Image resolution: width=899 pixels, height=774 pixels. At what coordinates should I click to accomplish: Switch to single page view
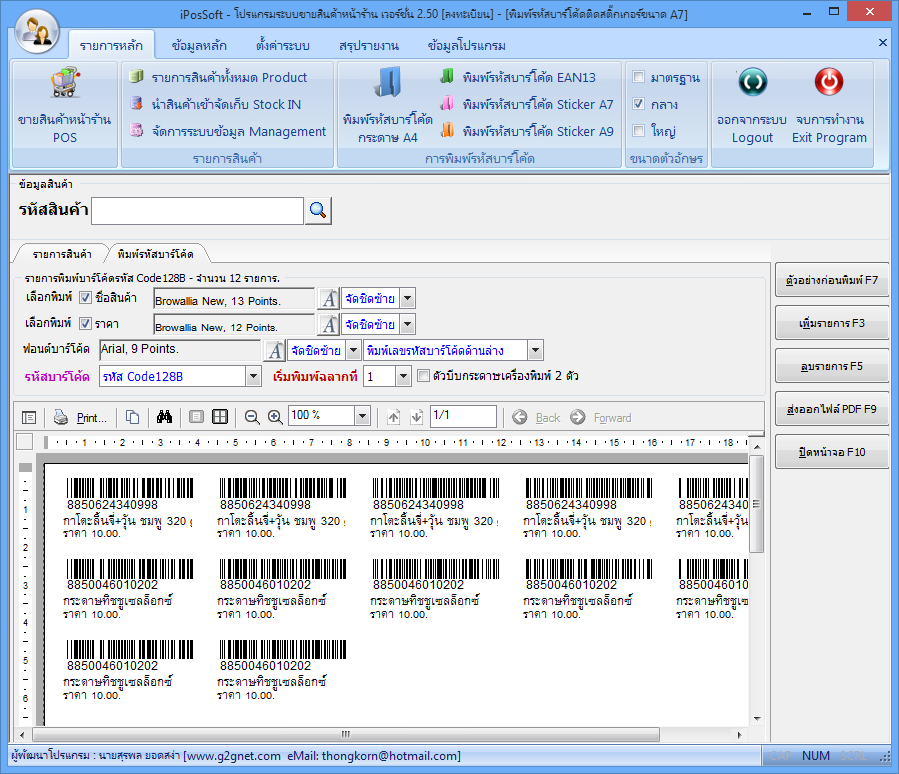[x=196, y=417]
